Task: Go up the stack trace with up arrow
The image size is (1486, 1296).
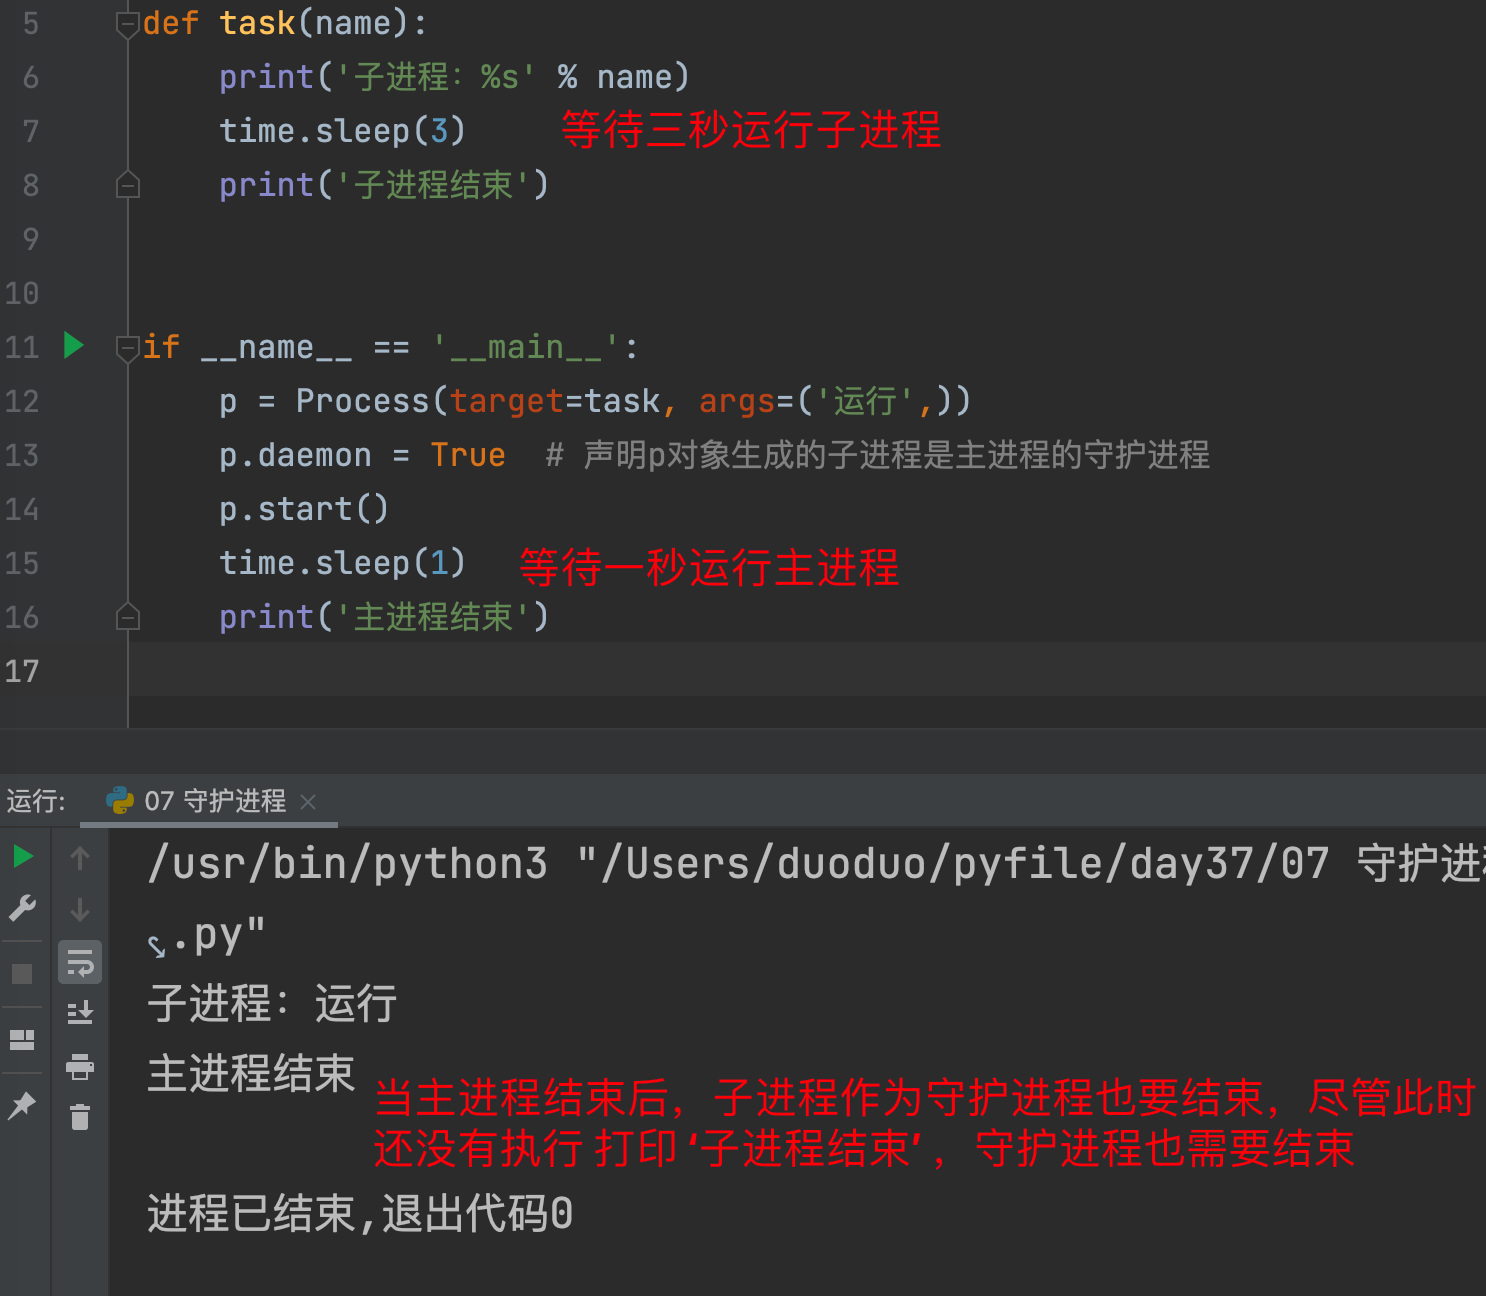Action: (80, 857)
